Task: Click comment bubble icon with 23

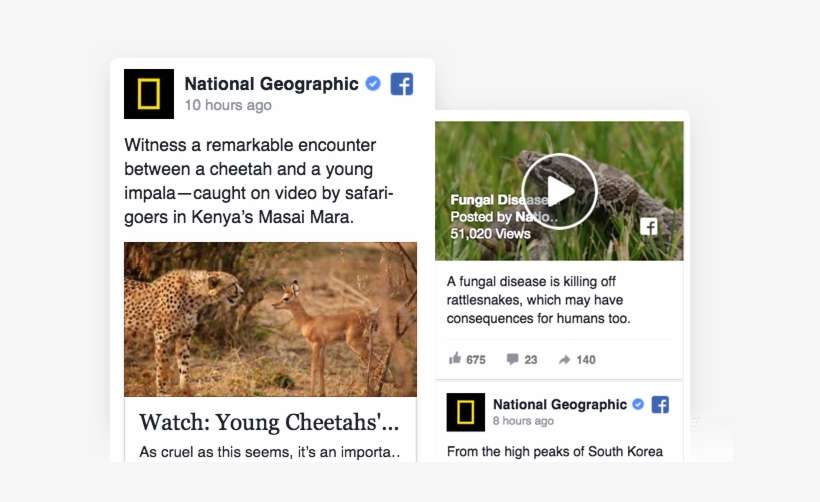Action: pos(512,359)
